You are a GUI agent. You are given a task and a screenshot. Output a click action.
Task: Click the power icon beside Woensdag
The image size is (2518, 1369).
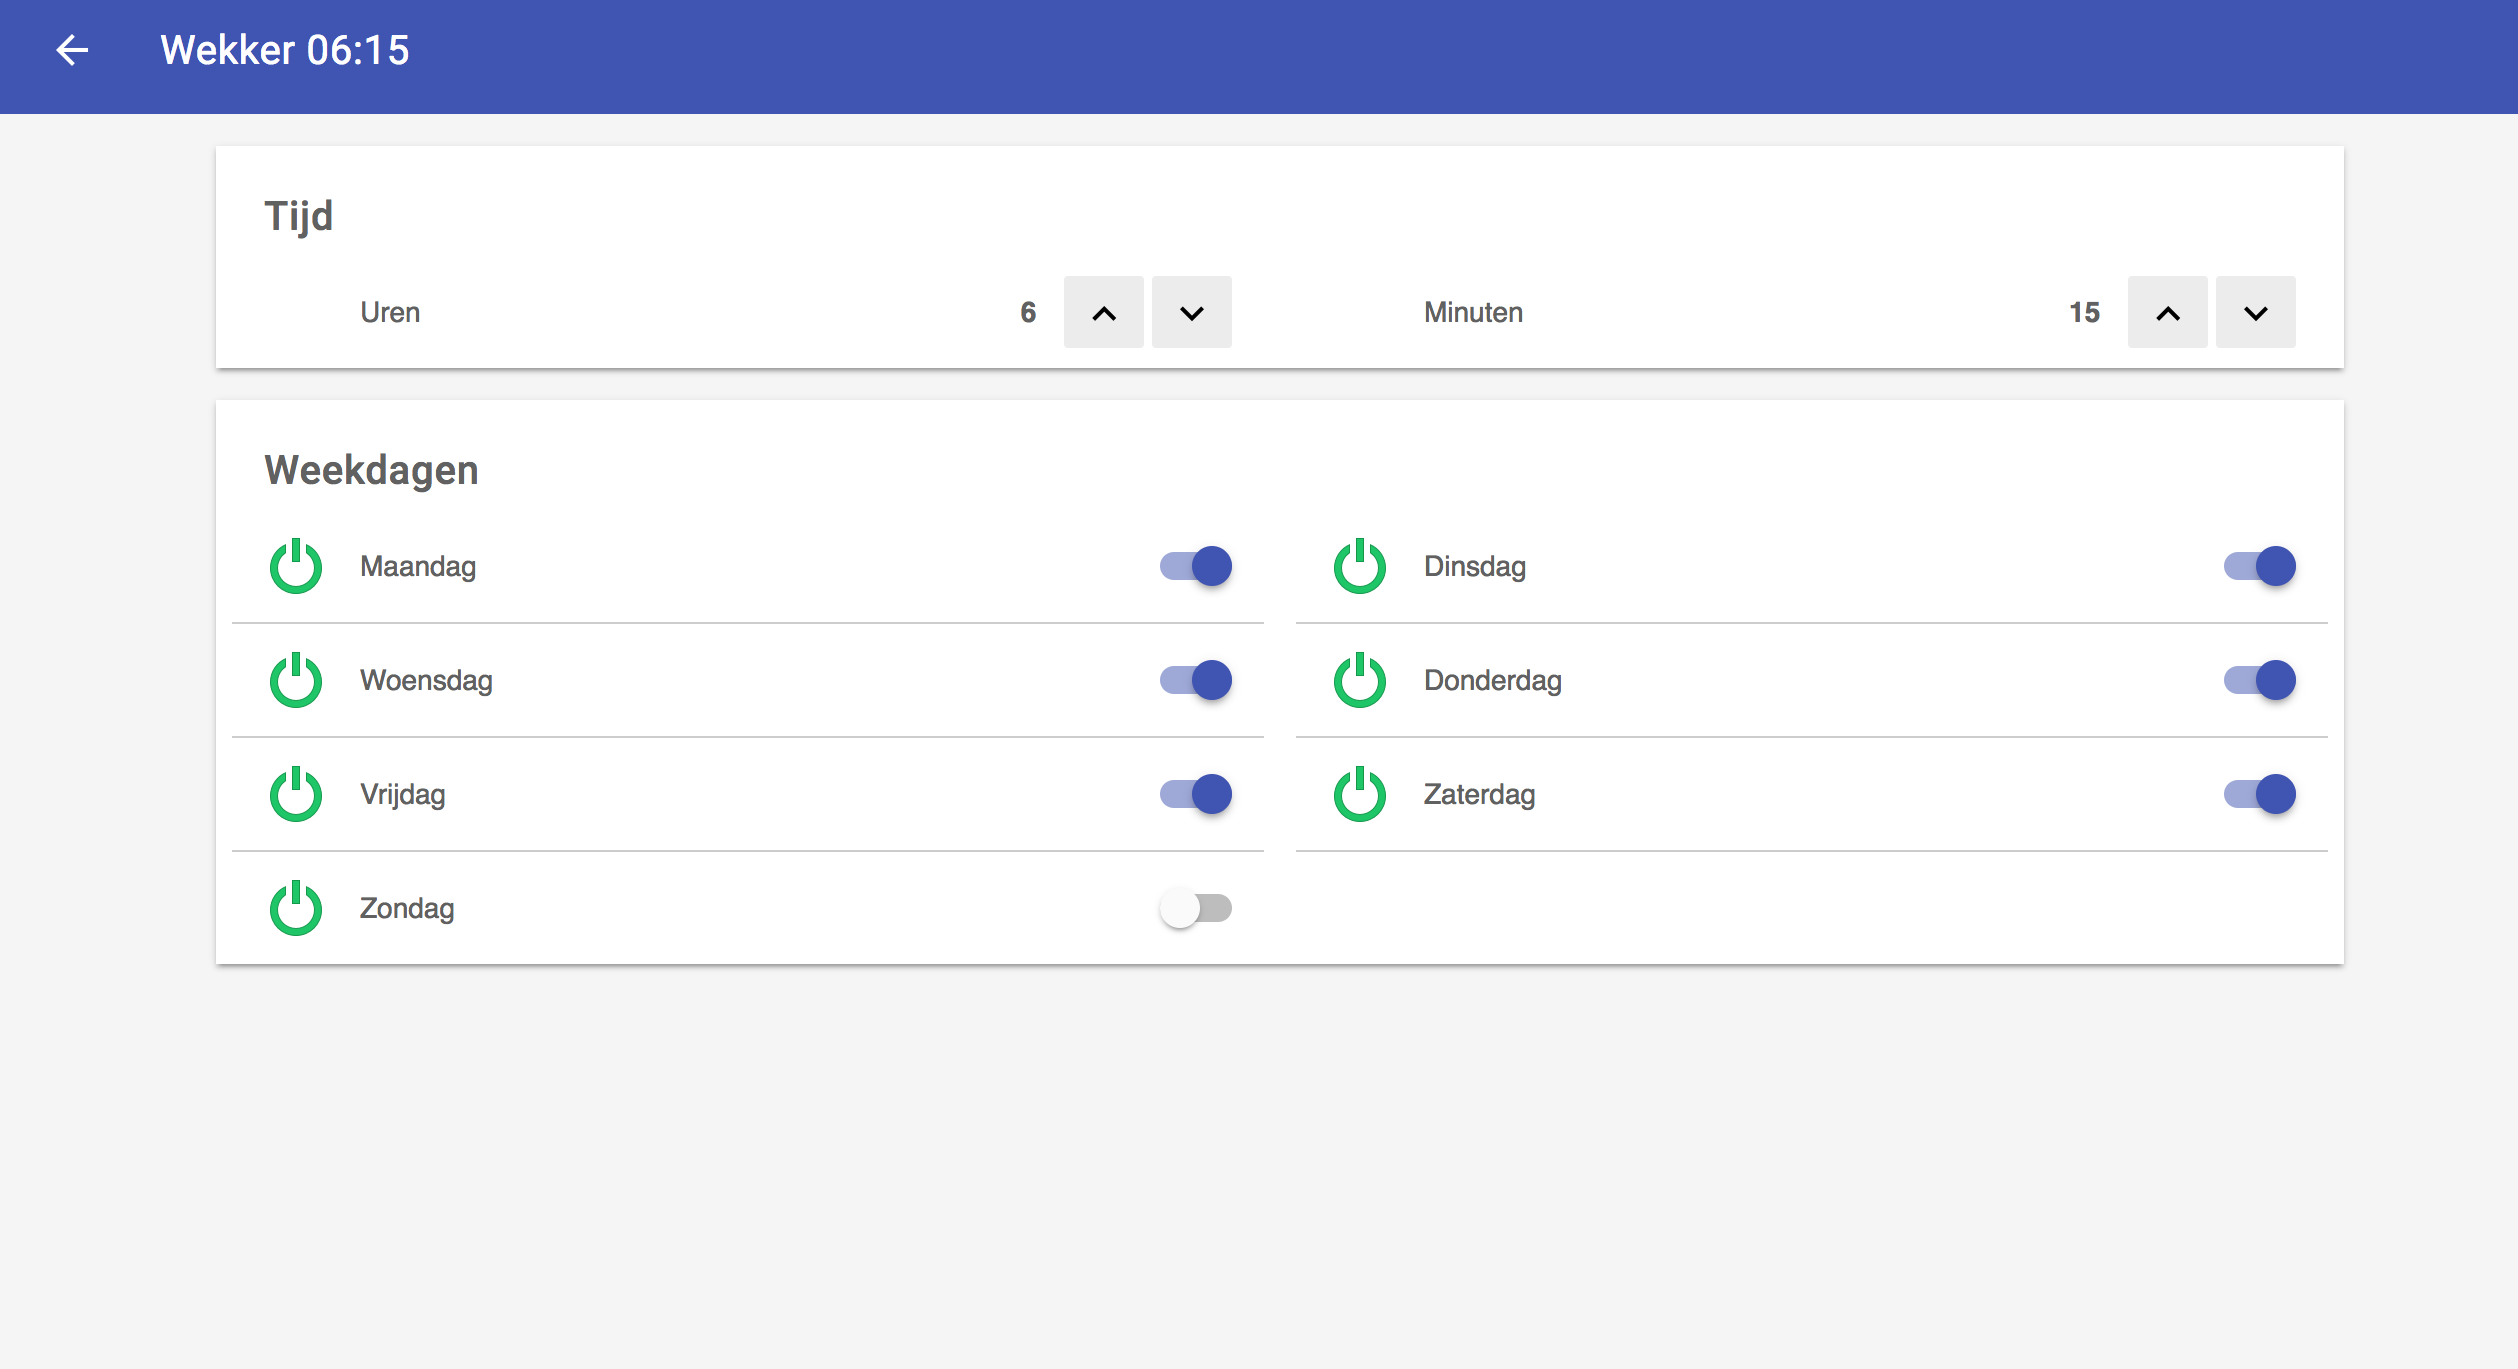296,681
